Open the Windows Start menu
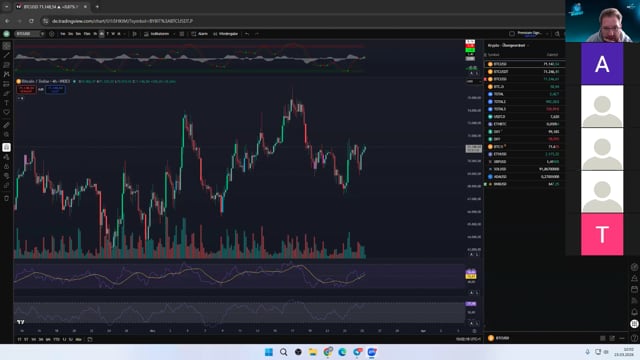The image size is (640, 360). click(x=269, y=352)
